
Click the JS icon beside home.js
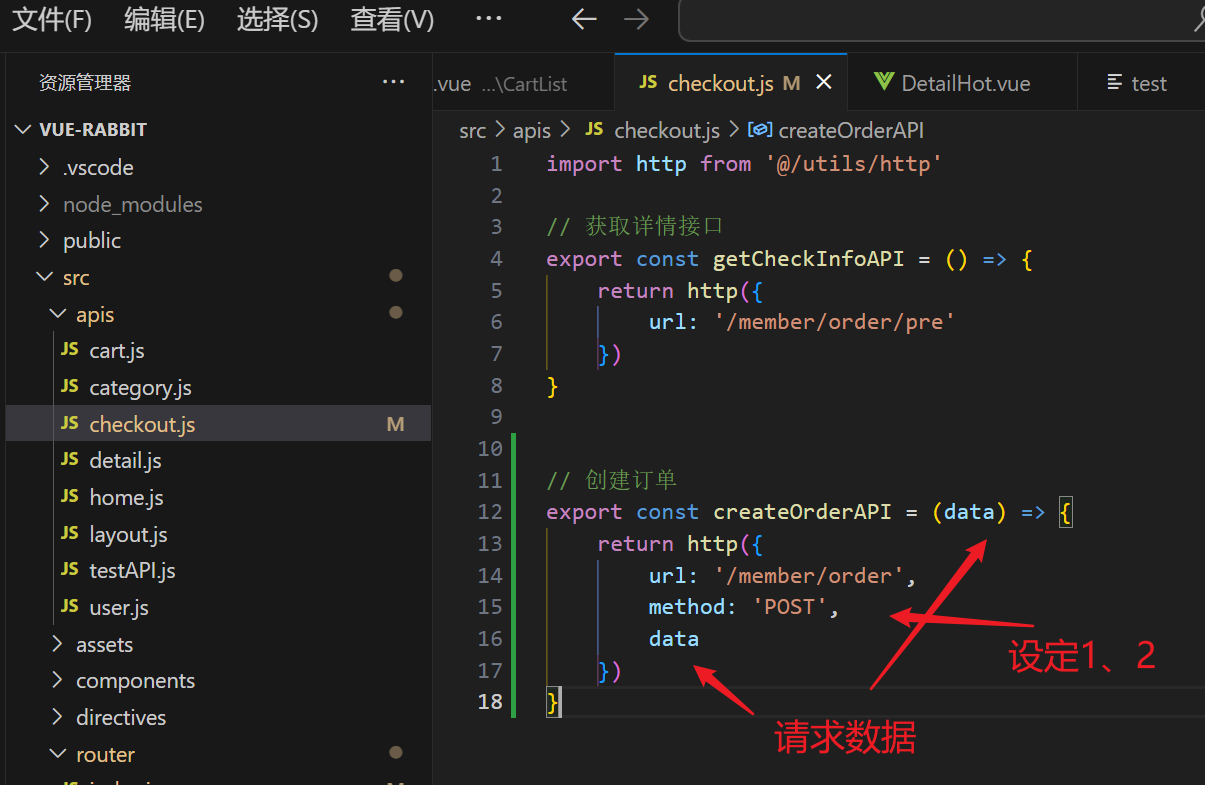(69, 497)
